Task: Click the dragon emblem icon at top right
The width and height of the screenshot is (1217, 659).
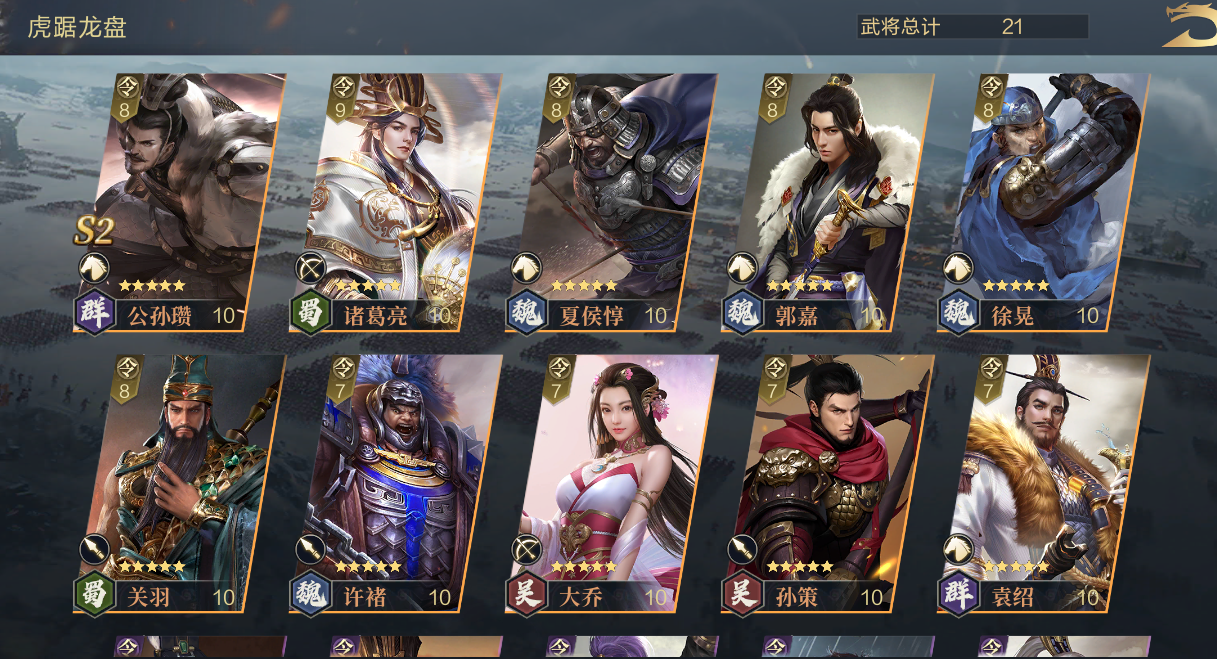Action: click(x=1191, y=26)
